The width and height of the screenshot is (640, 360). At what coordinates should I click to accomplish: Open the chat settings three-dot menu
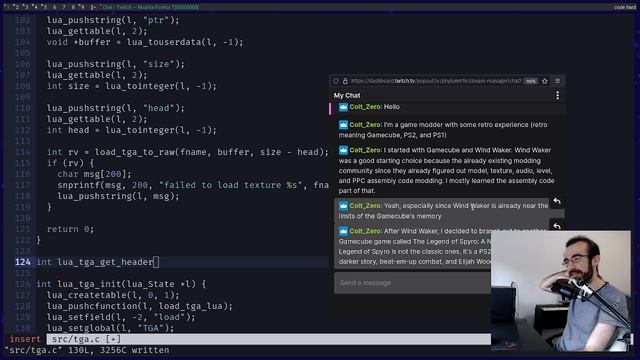tap(557, 96)
